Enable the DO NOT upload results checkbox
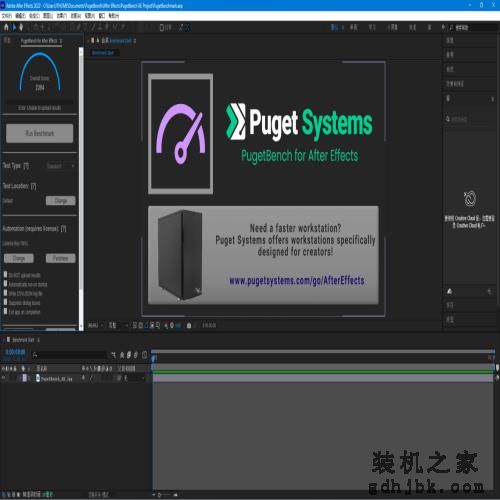The width and height of the screenshot is (500, 500). coord(5,274)
